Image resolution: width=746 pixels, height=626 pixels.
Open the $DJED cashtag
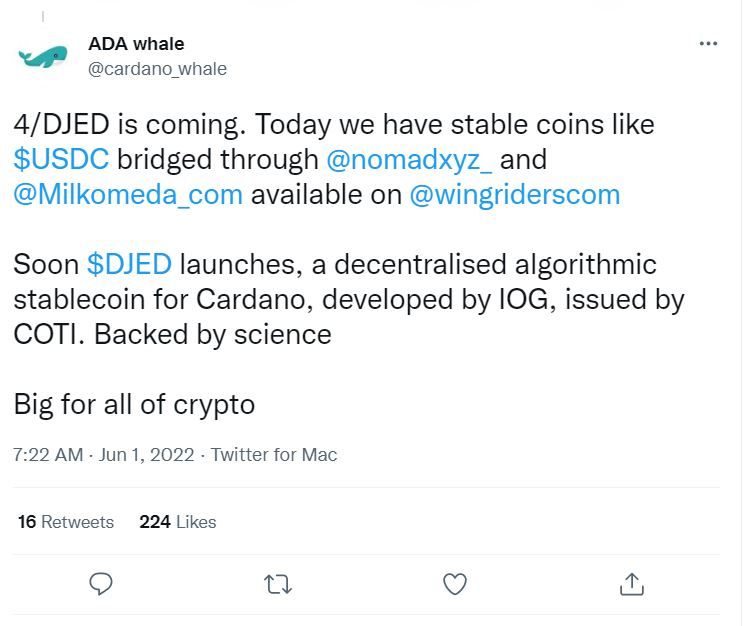[129, 264]
